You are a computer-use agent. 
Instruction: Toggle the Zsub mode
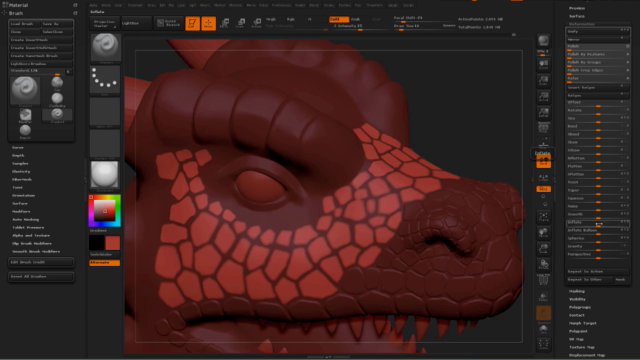[356, 19]
